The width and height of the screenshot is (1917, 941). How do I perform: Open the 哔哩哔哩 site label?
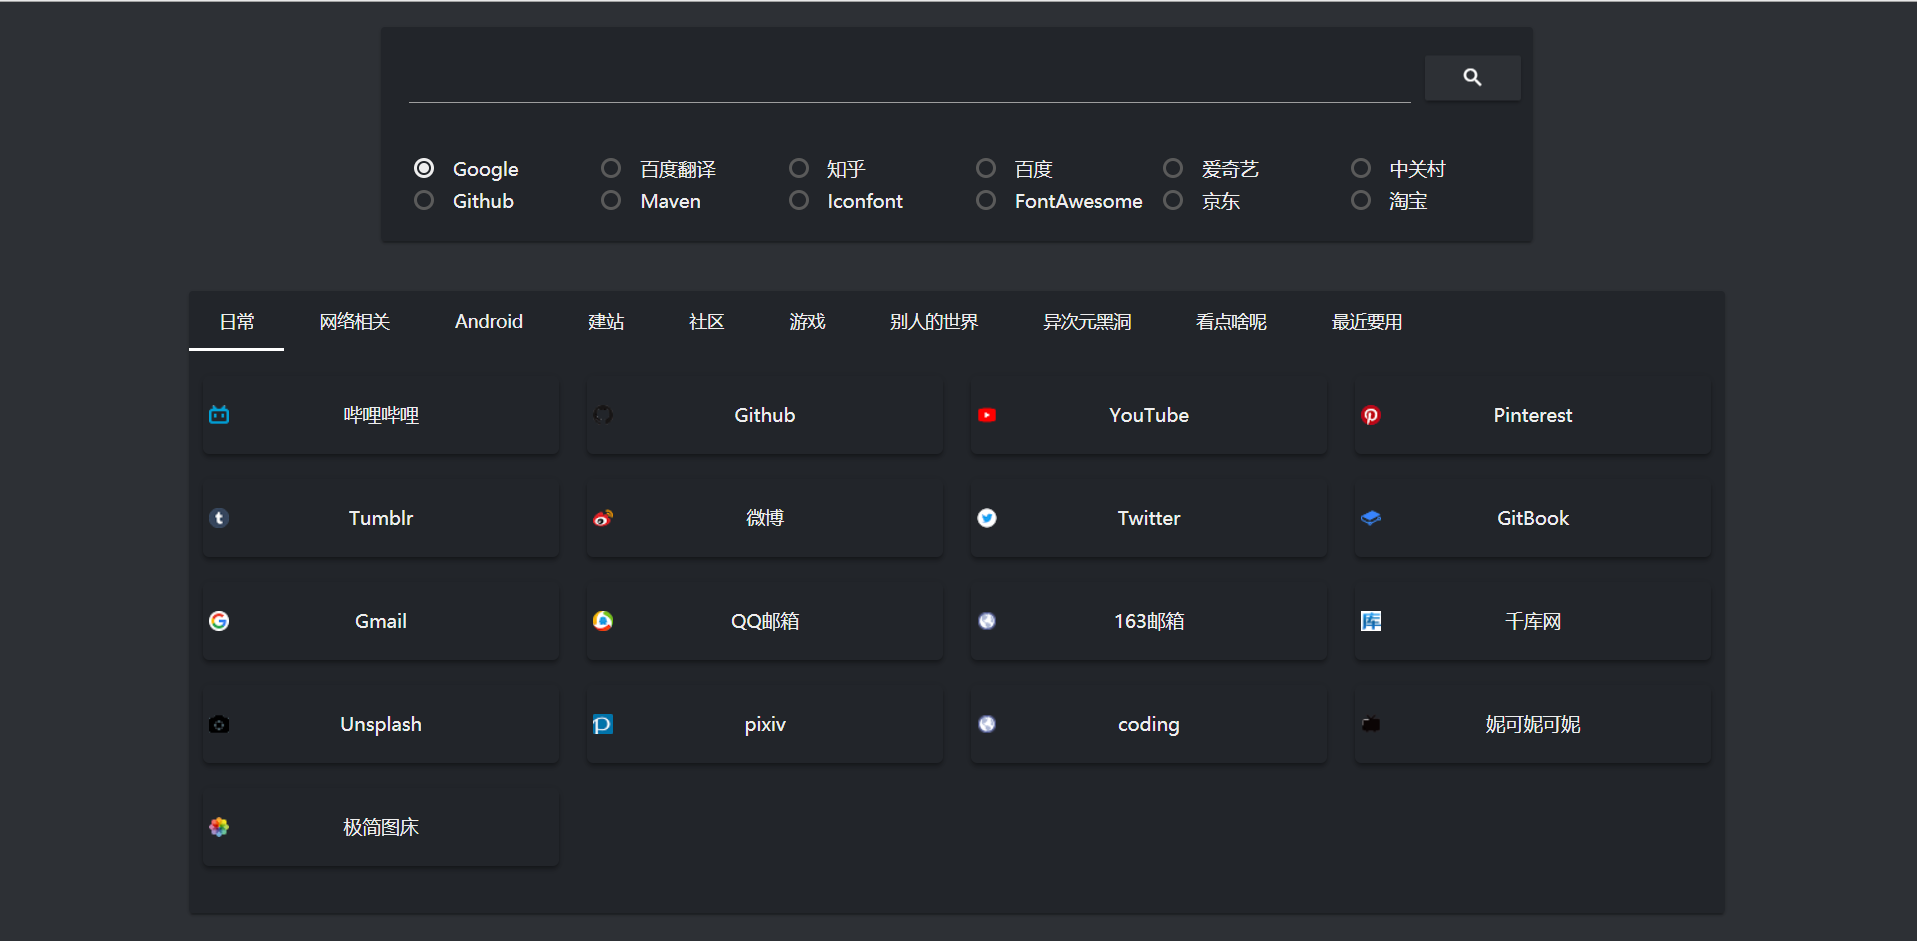click(x=381, y=415)
